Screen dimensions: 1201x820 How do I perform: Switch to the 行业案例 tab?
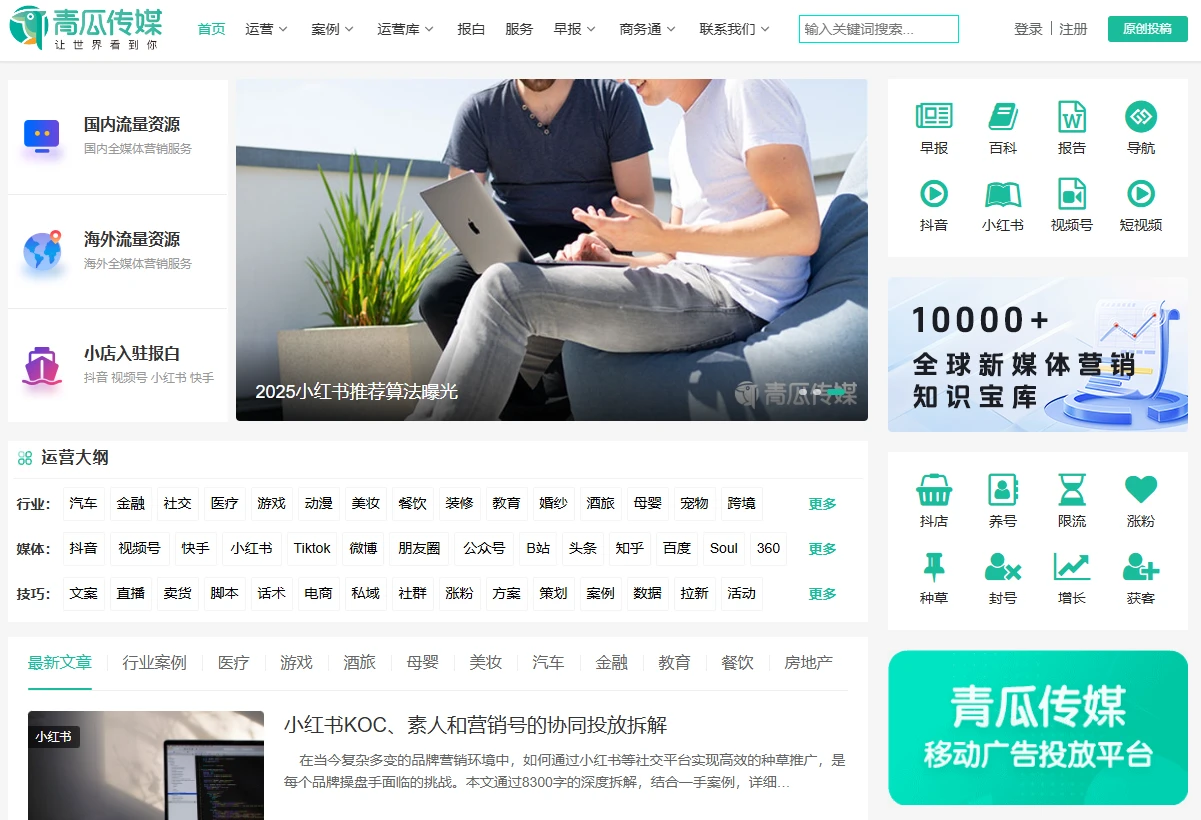tap(154, 663)
